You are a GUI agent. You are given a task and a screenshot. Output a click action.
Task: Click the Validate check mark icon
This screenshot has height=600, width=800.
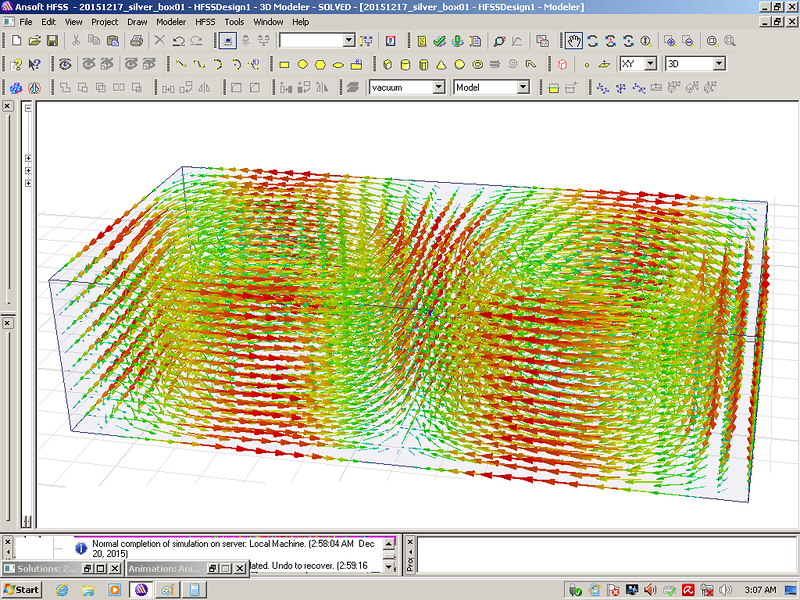click(440, 41)
